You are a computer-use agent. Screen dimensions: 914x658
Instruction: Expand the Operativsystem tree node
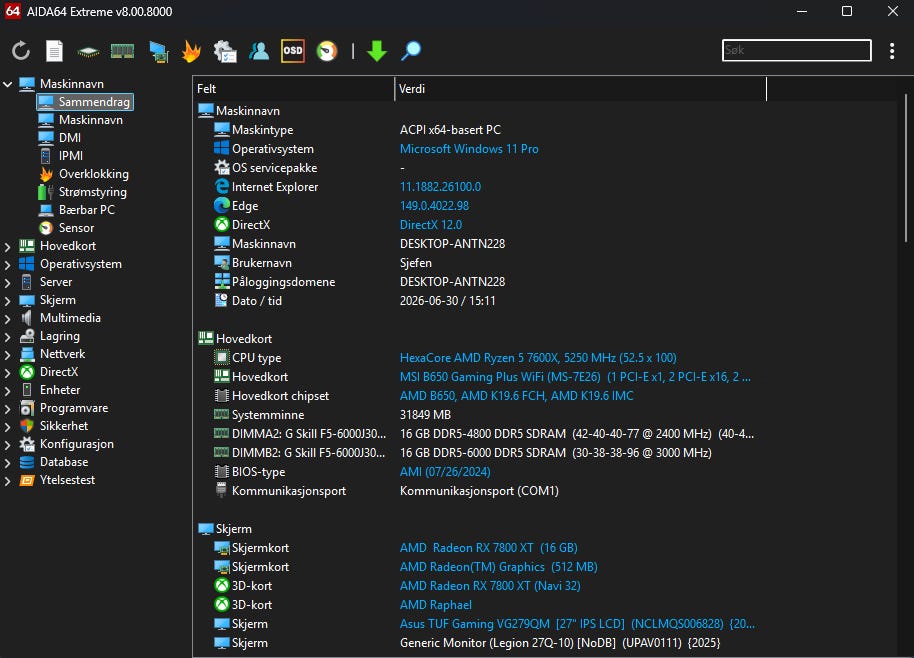[8, 265]
